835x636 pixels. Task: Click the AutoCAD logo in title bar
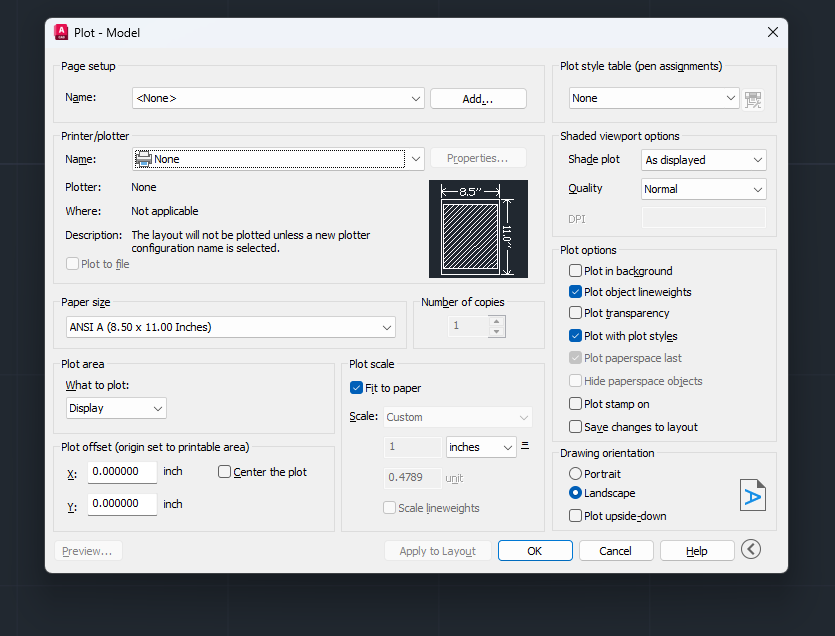[x=61, y=32]
